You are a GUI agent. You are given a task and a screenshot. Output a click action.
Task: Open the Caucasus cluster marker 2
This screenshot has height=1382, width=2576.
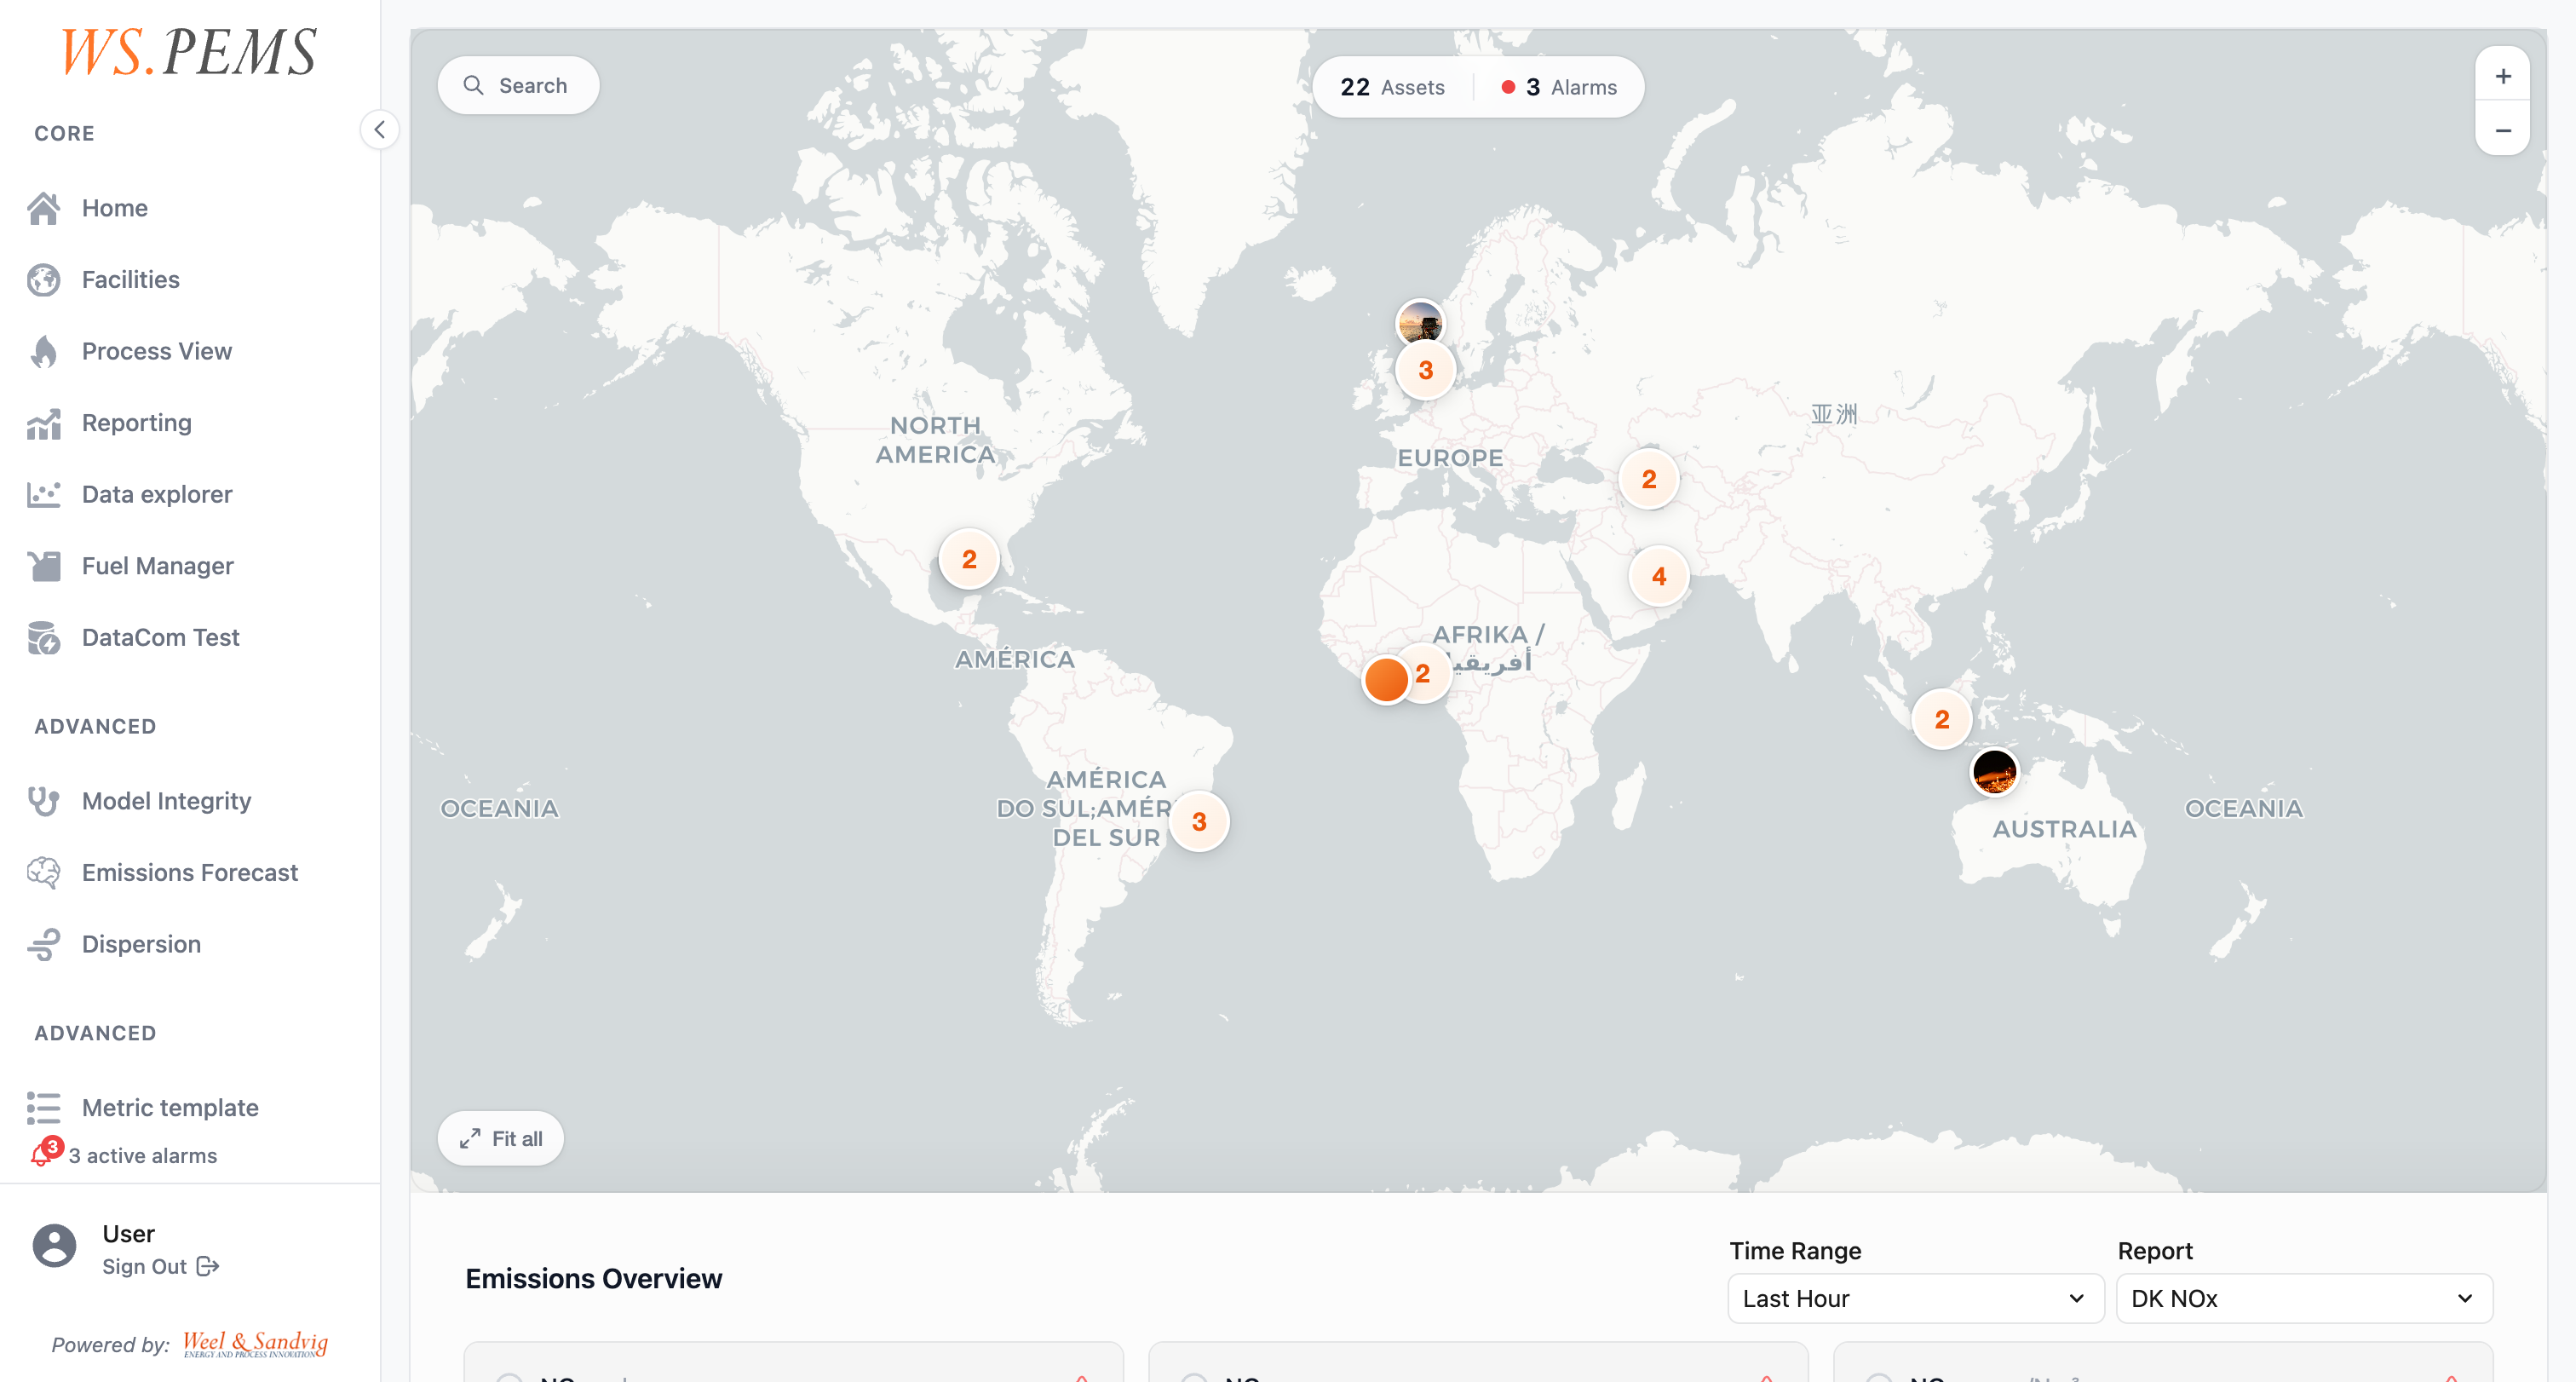[1649, 479]
